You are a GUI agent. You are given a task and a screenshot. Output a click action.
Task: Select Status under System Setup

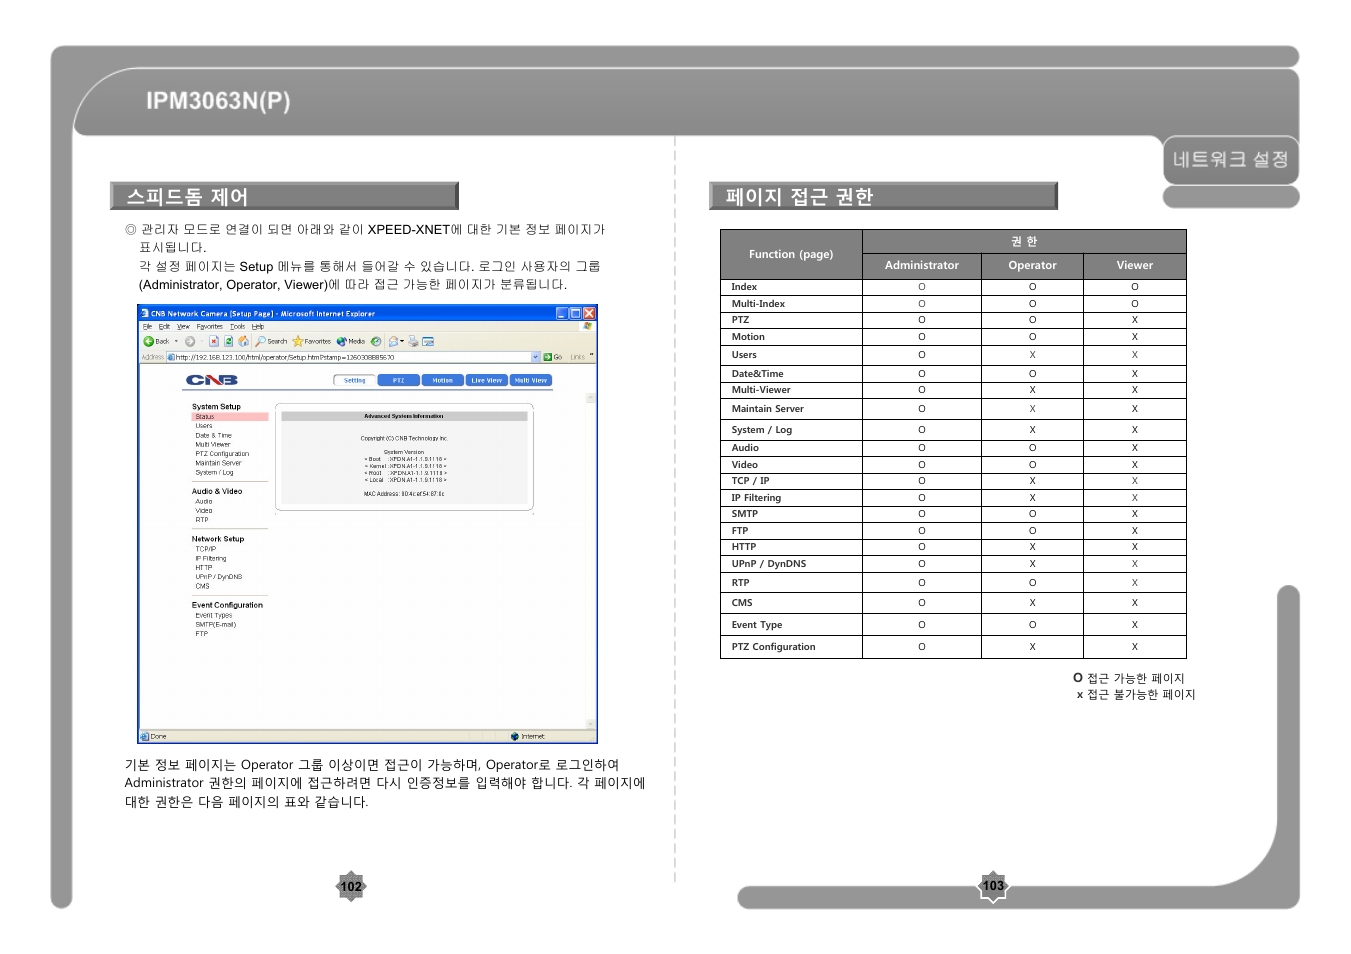(230, 416)
